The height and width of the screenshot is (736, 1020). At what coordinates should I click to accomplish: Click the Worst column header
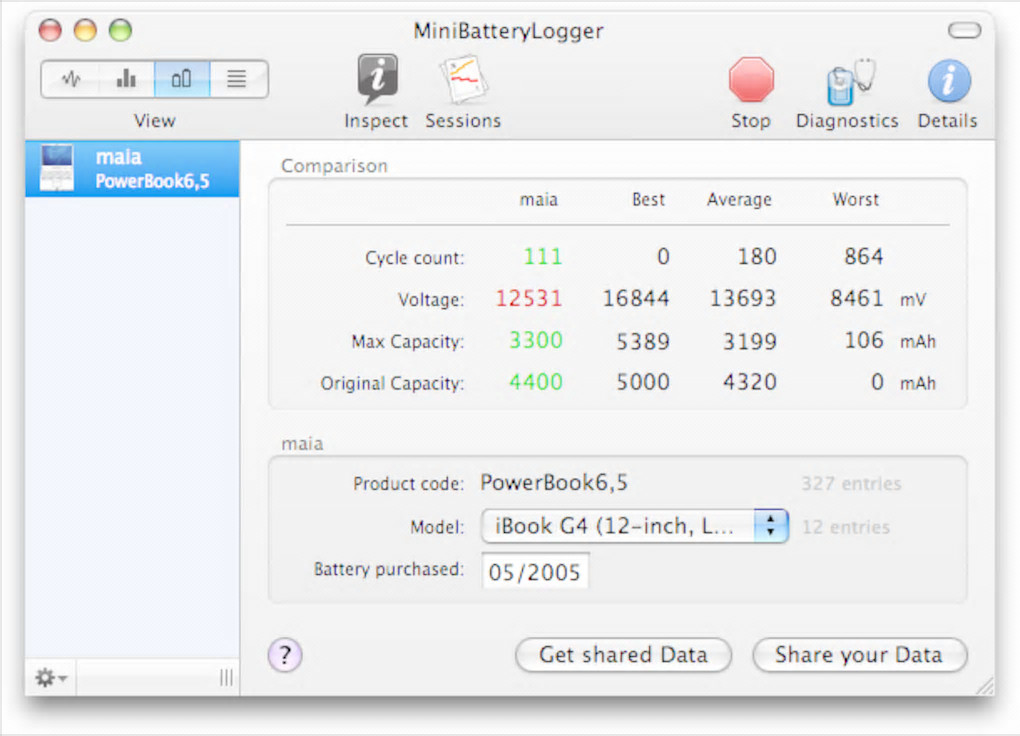coord(855,199)
